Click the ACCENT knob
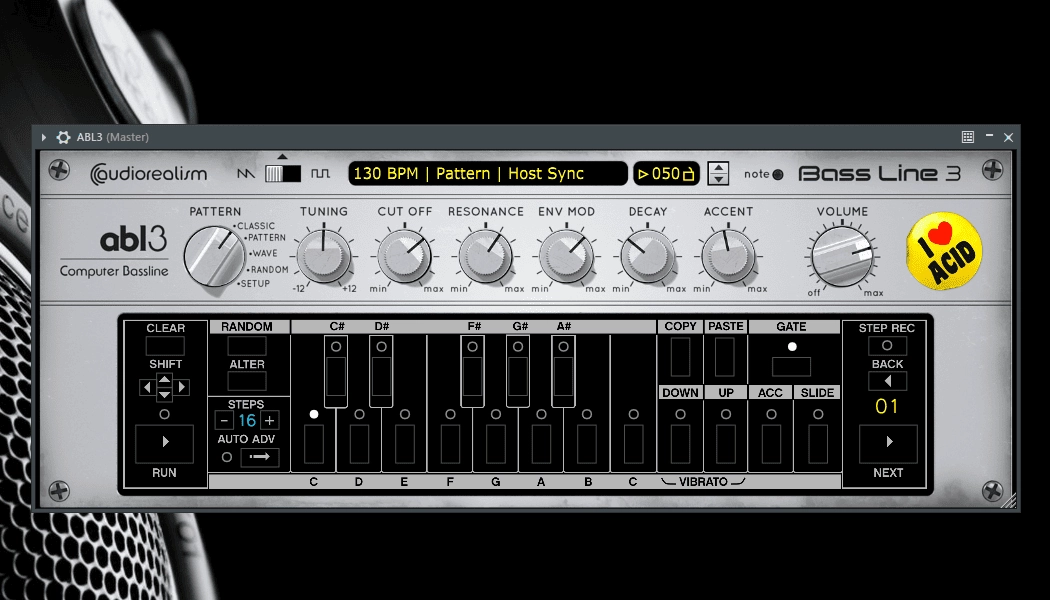This screenshot has height=600, width=1050. (729, 255)
